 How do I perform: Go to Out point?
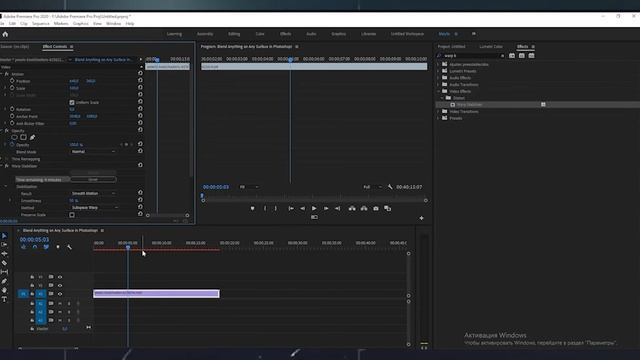[x=338, y=209]
